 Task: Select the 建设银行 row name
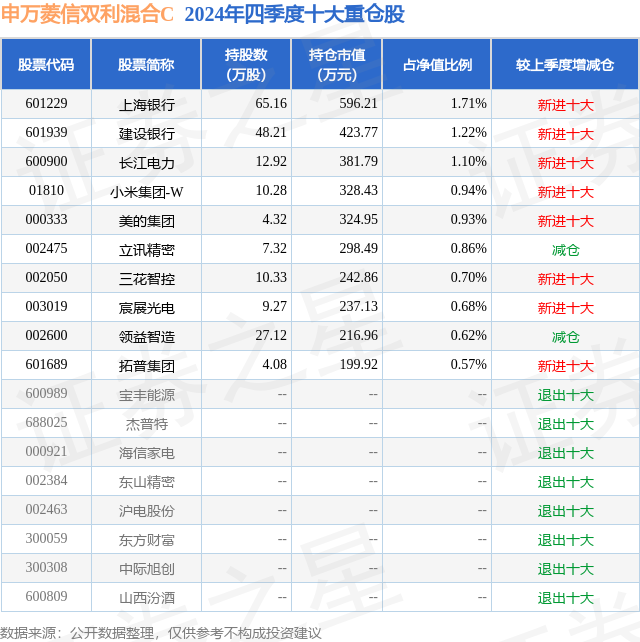(147, 134)
